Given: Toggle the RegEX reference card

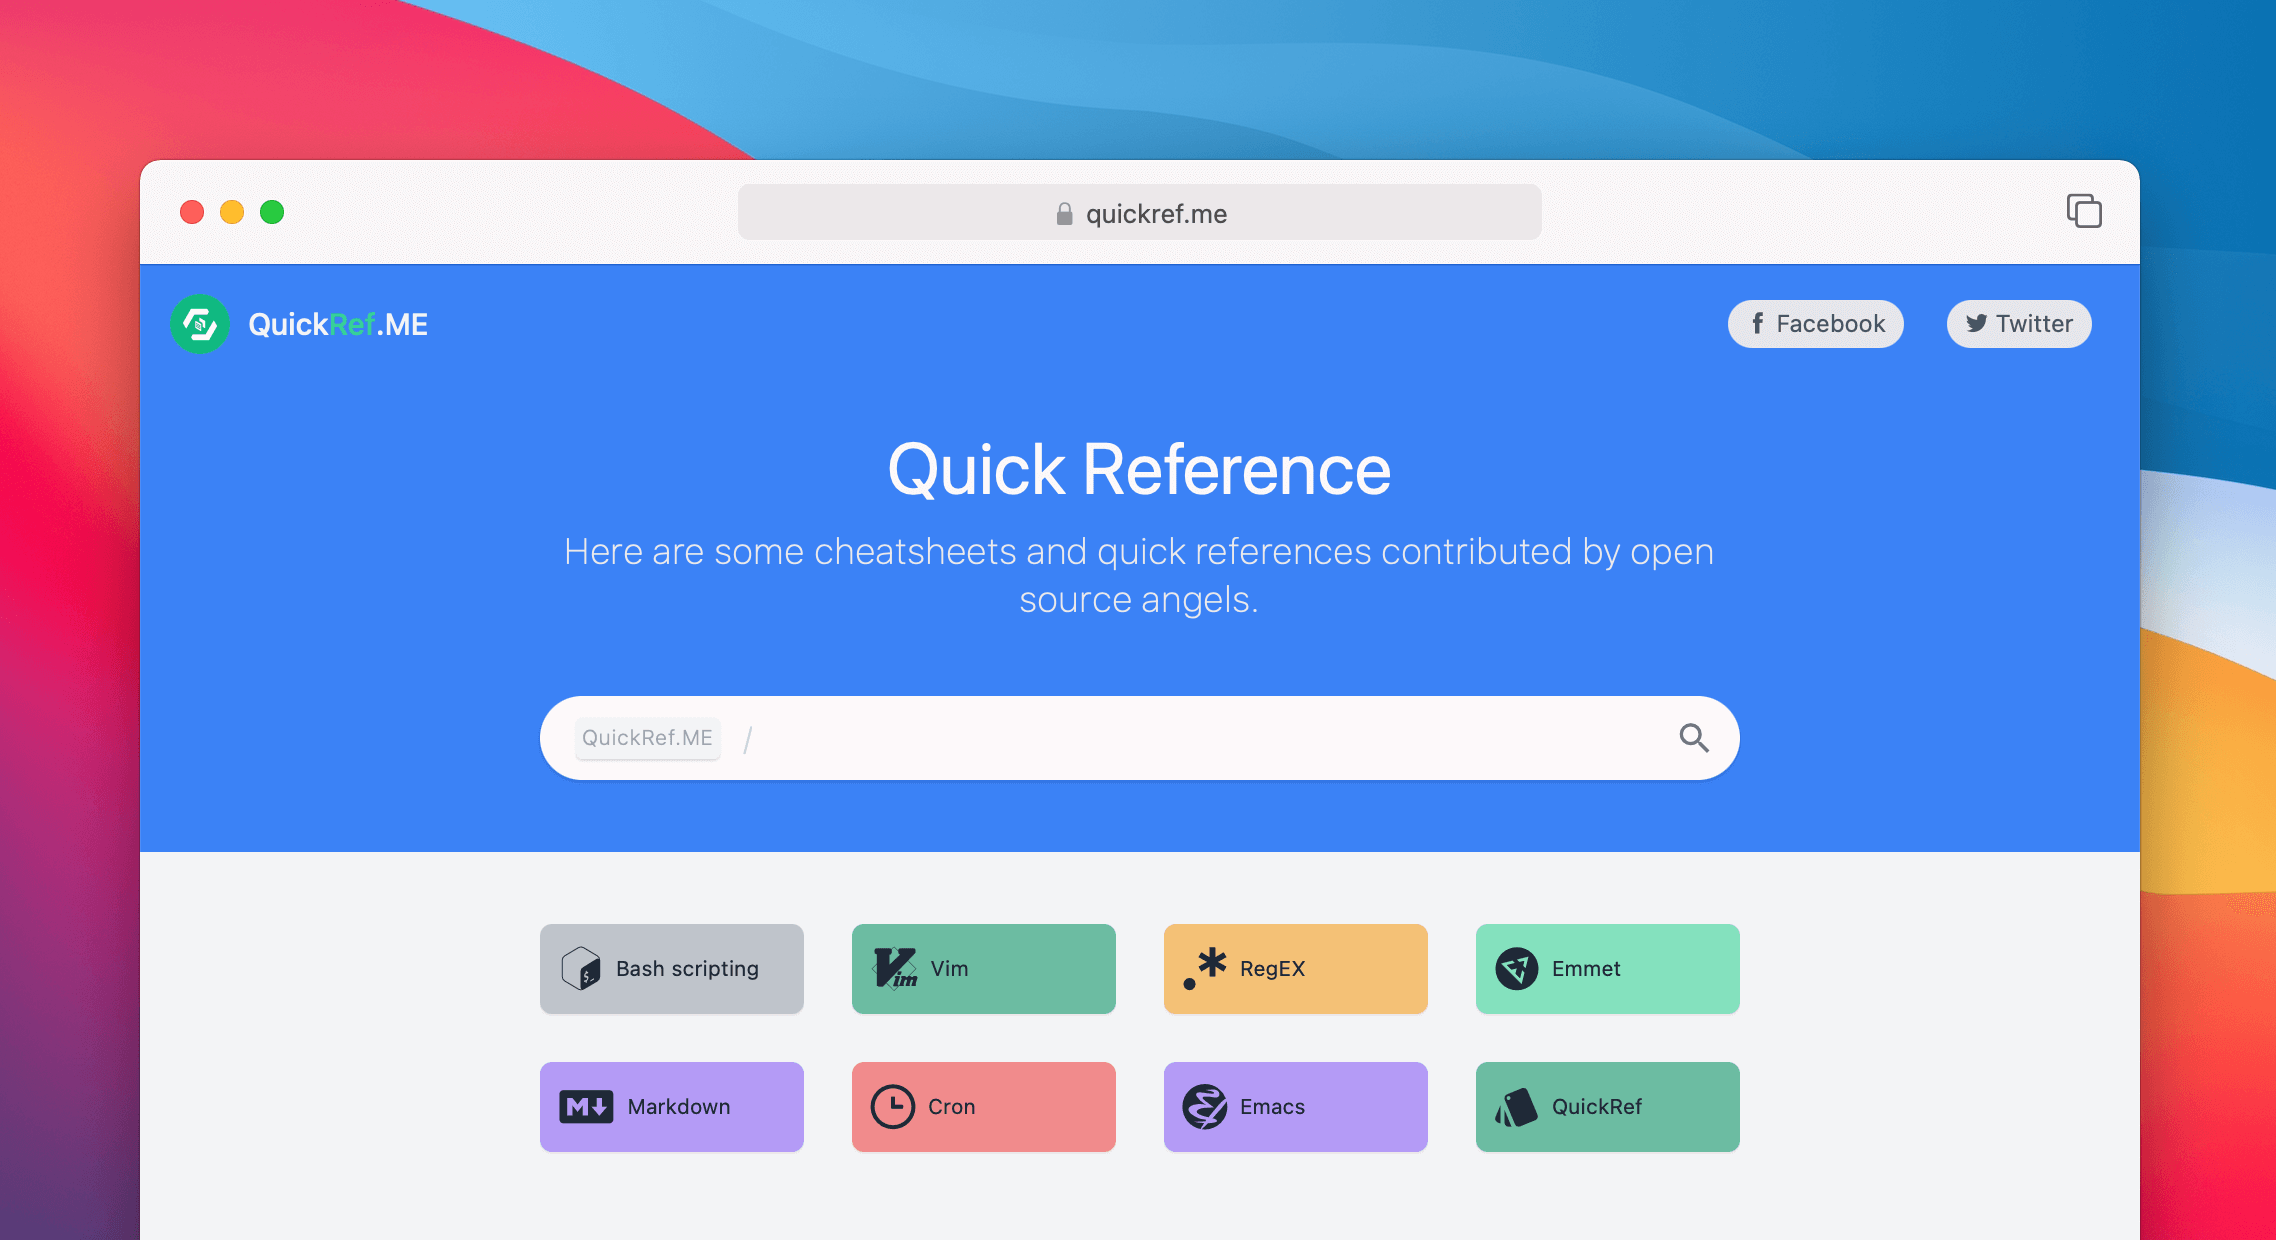Looking at the screenshot, I should point(1296,967).
